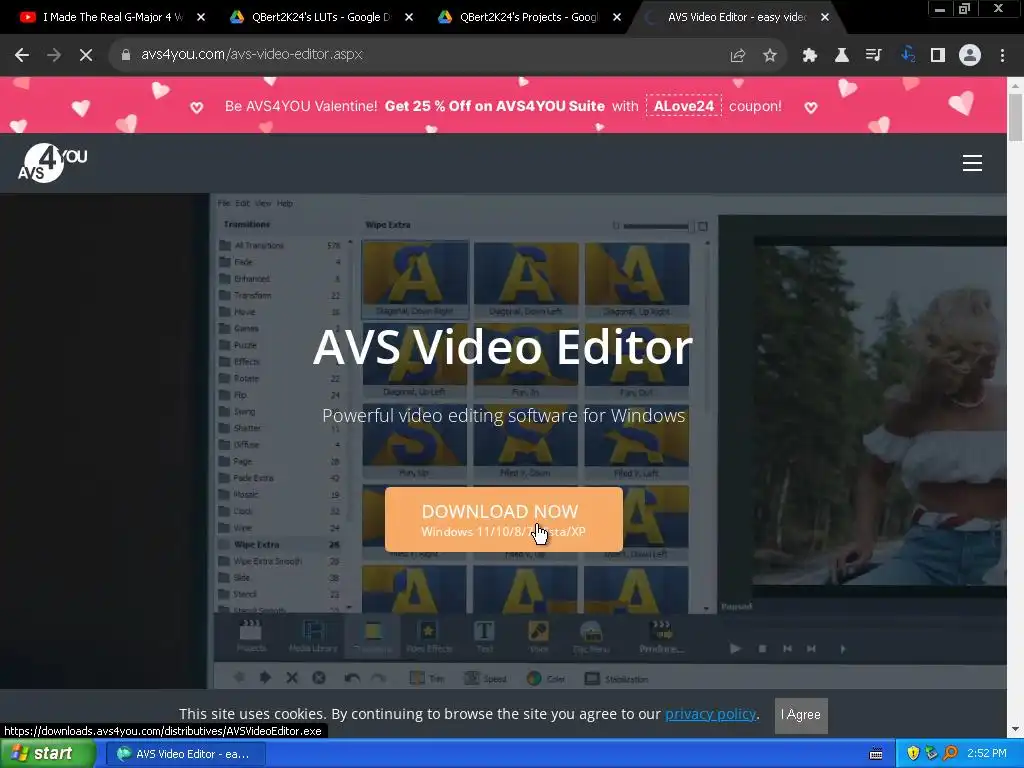Image resolution: width=1024 pixels, height=768 pixels.
Task: Click the green tray icon next to the shield
Action: pos(931,754)
